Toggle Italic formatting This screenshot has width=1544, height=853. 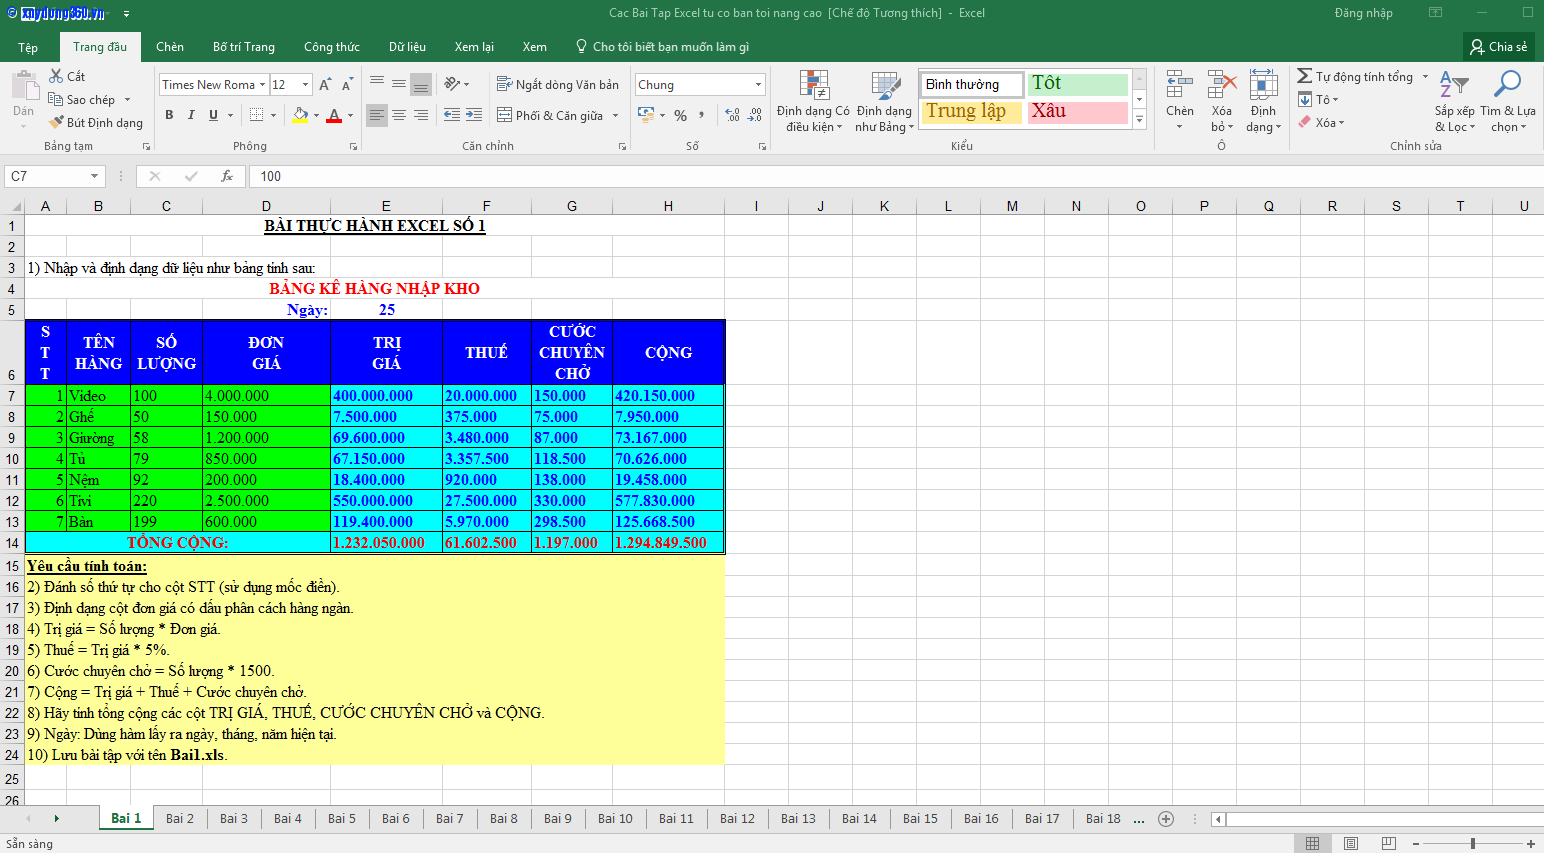click(191, 115)
